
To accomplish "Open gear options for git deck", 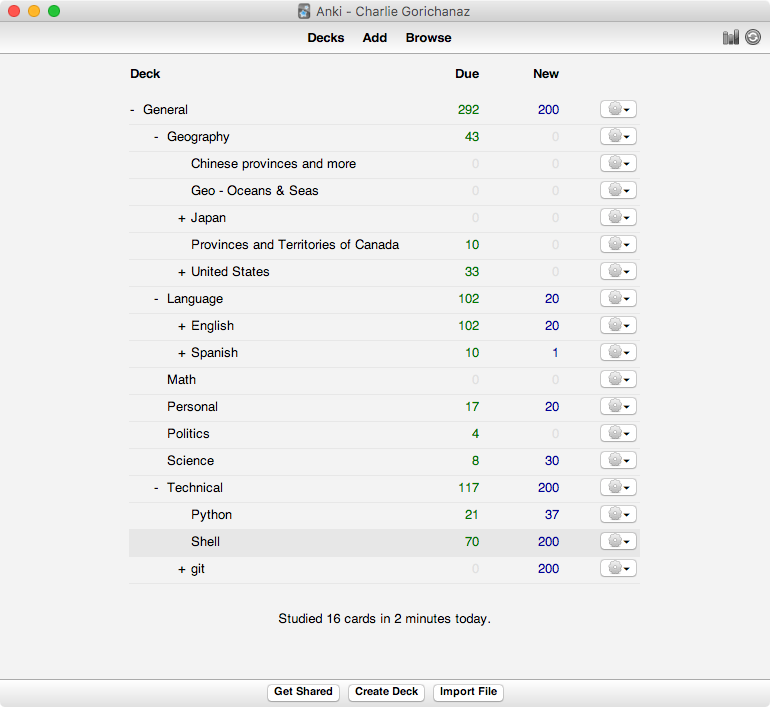I will click(x=618, y=568).
